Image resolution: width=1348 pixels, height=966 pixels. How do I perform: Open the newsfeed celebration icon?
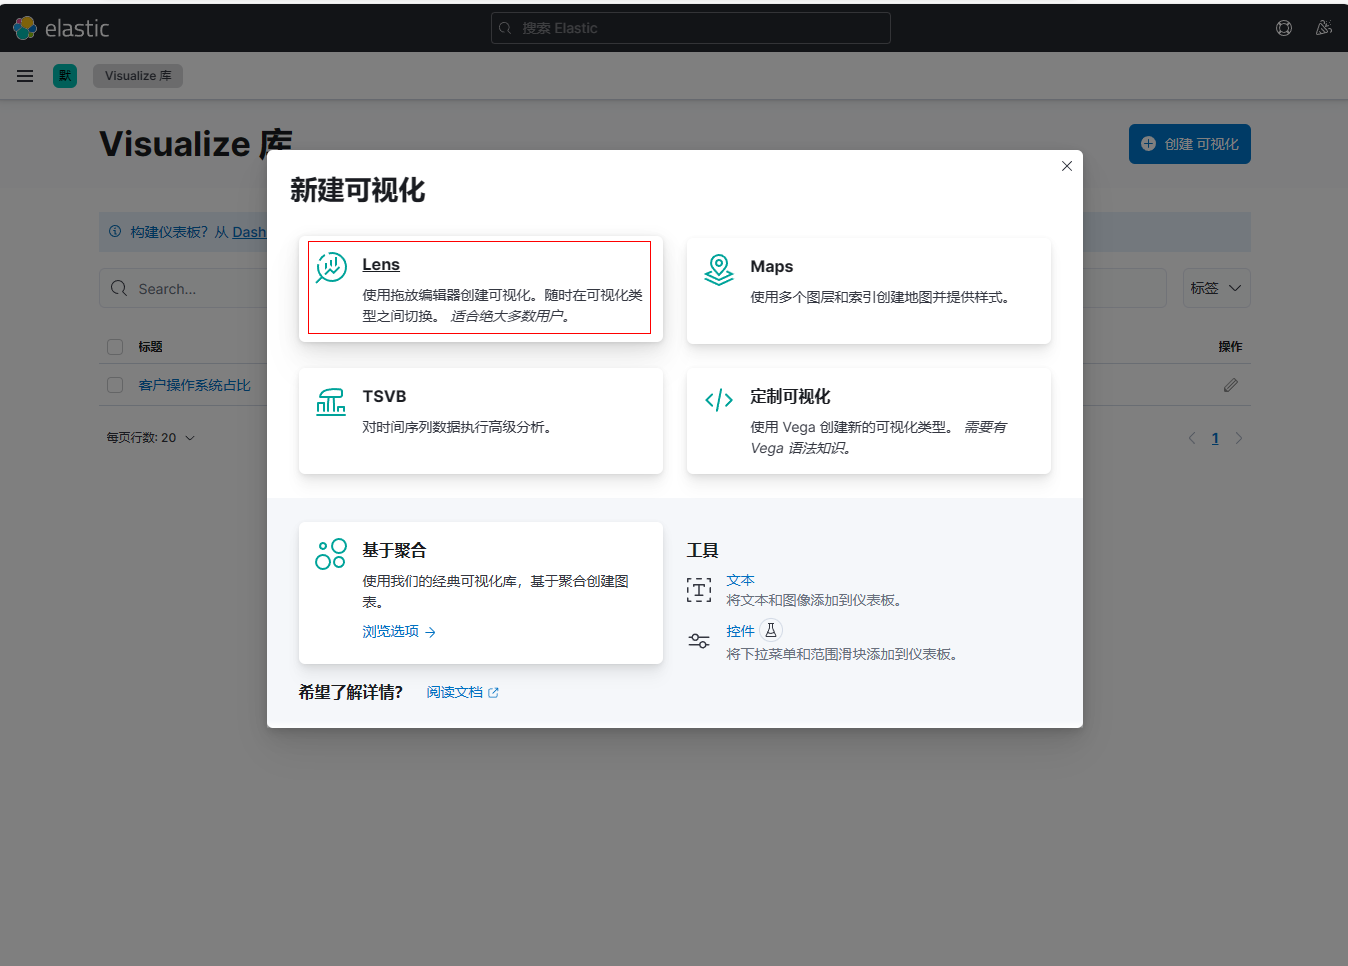(1323, 28)
